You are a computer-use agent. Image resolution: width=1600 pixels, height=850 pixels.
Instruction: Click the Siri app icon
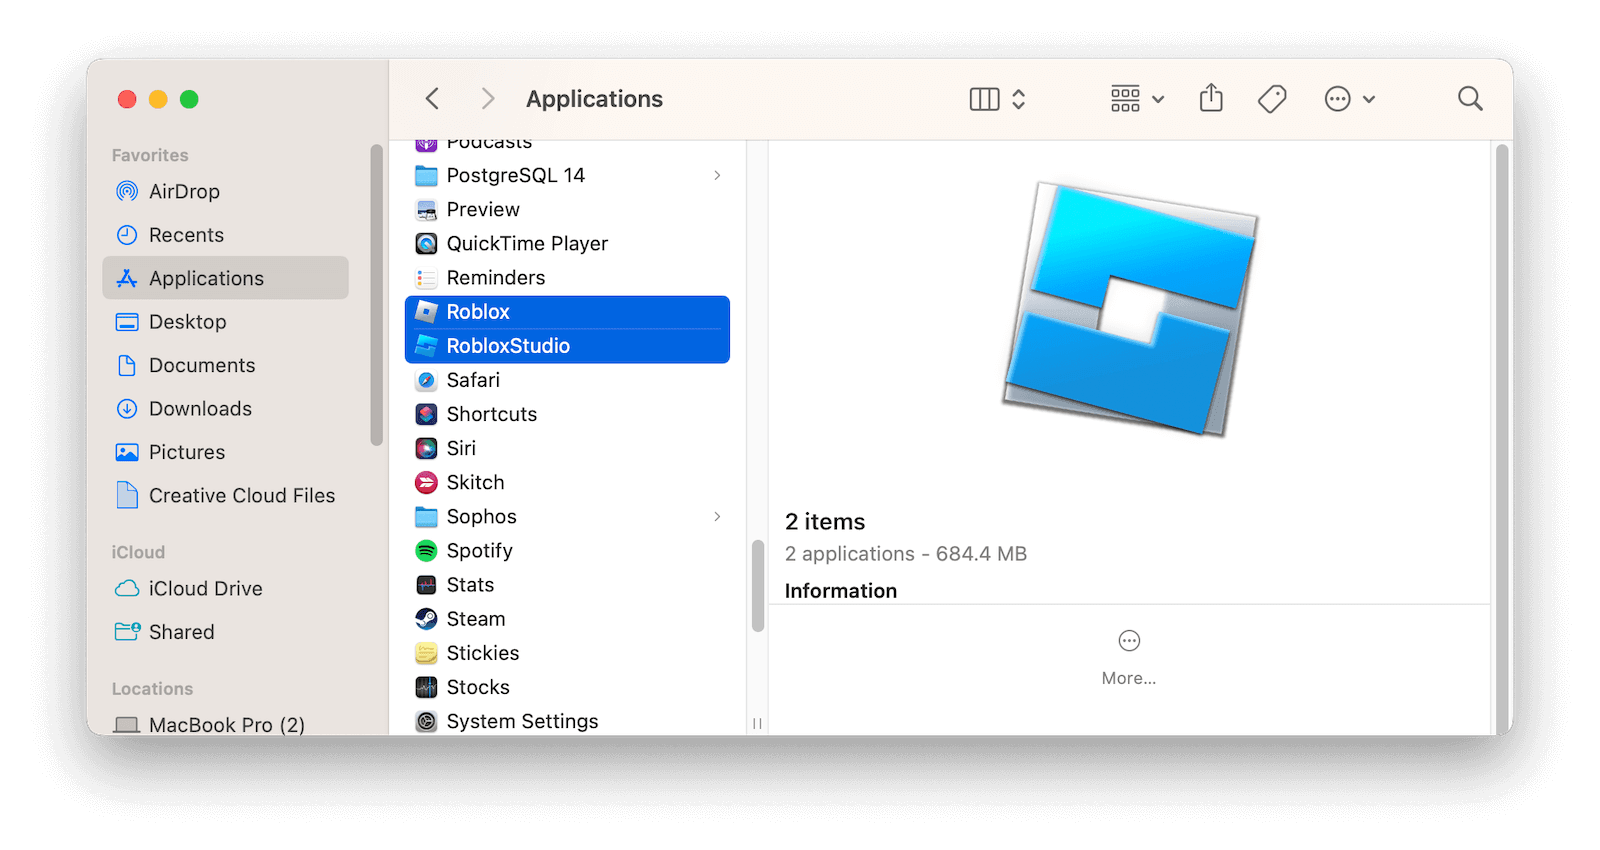tap(426, 448)
